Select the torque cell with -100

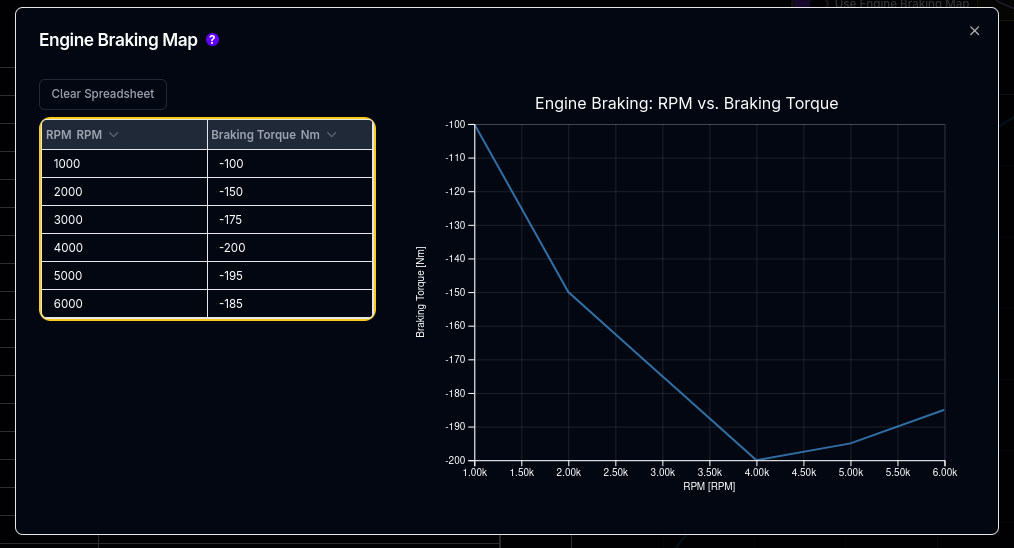(x=290, y=164)
